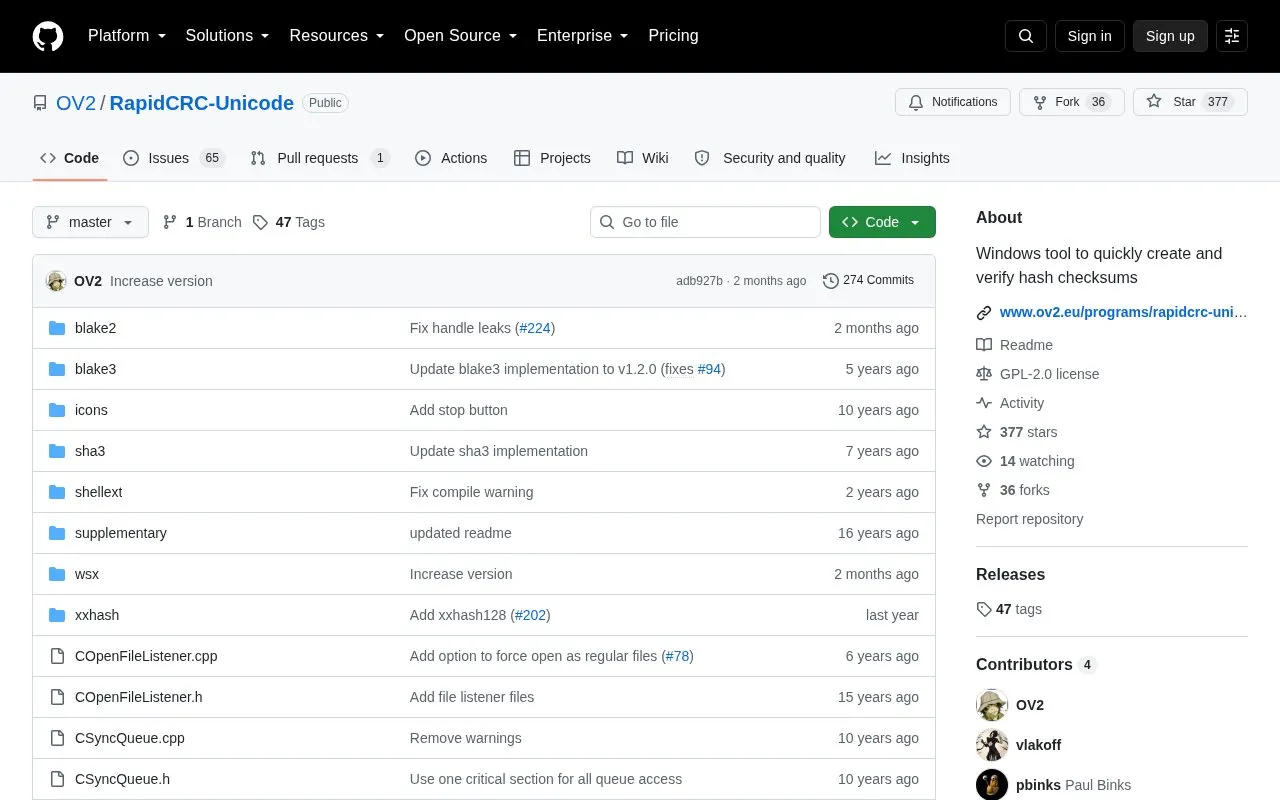The height and width of the screenshot is (800, 1280).
Task: Open issue #94 link in blake3 row
Action: point(709,369)
